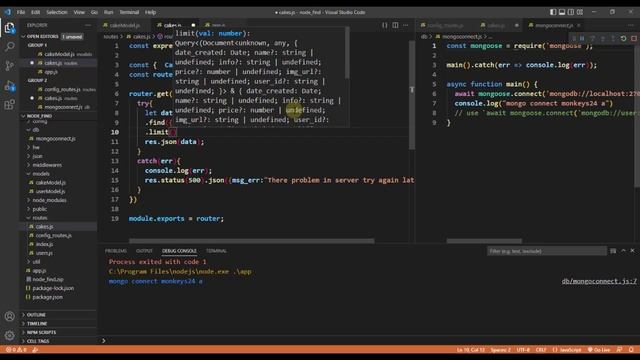This screenshot has height=360, width=640.
Task: Switch to the Problems panel tab
Action: click(116, 251)
